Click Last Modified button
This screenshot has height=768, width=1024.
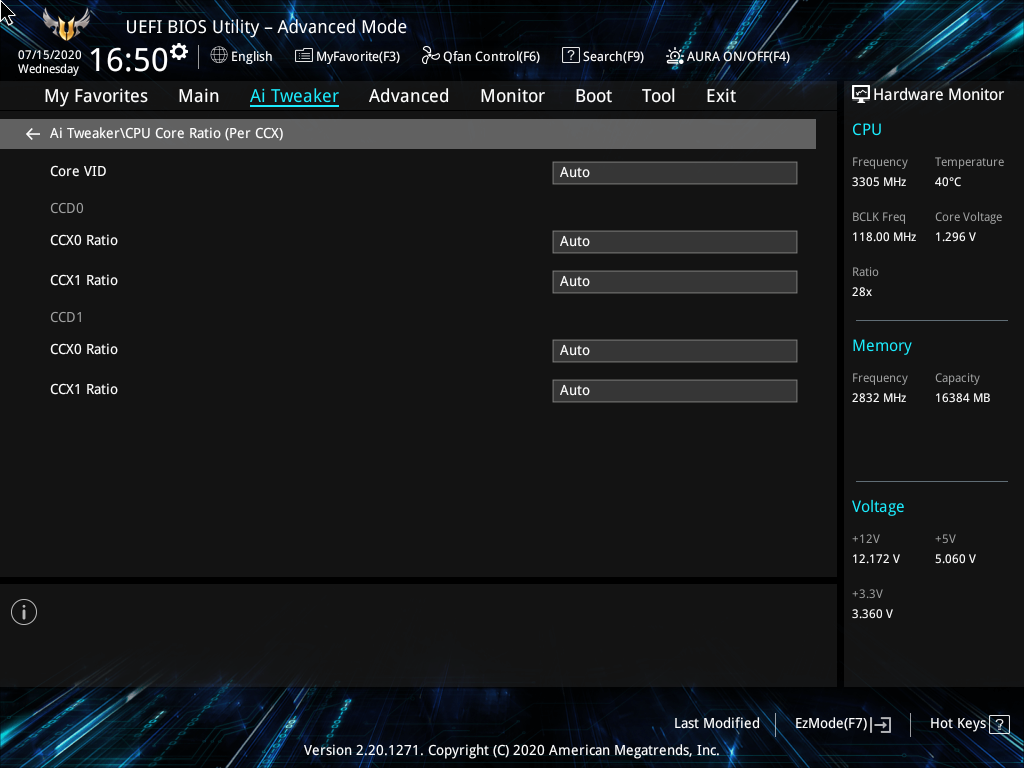716,724
